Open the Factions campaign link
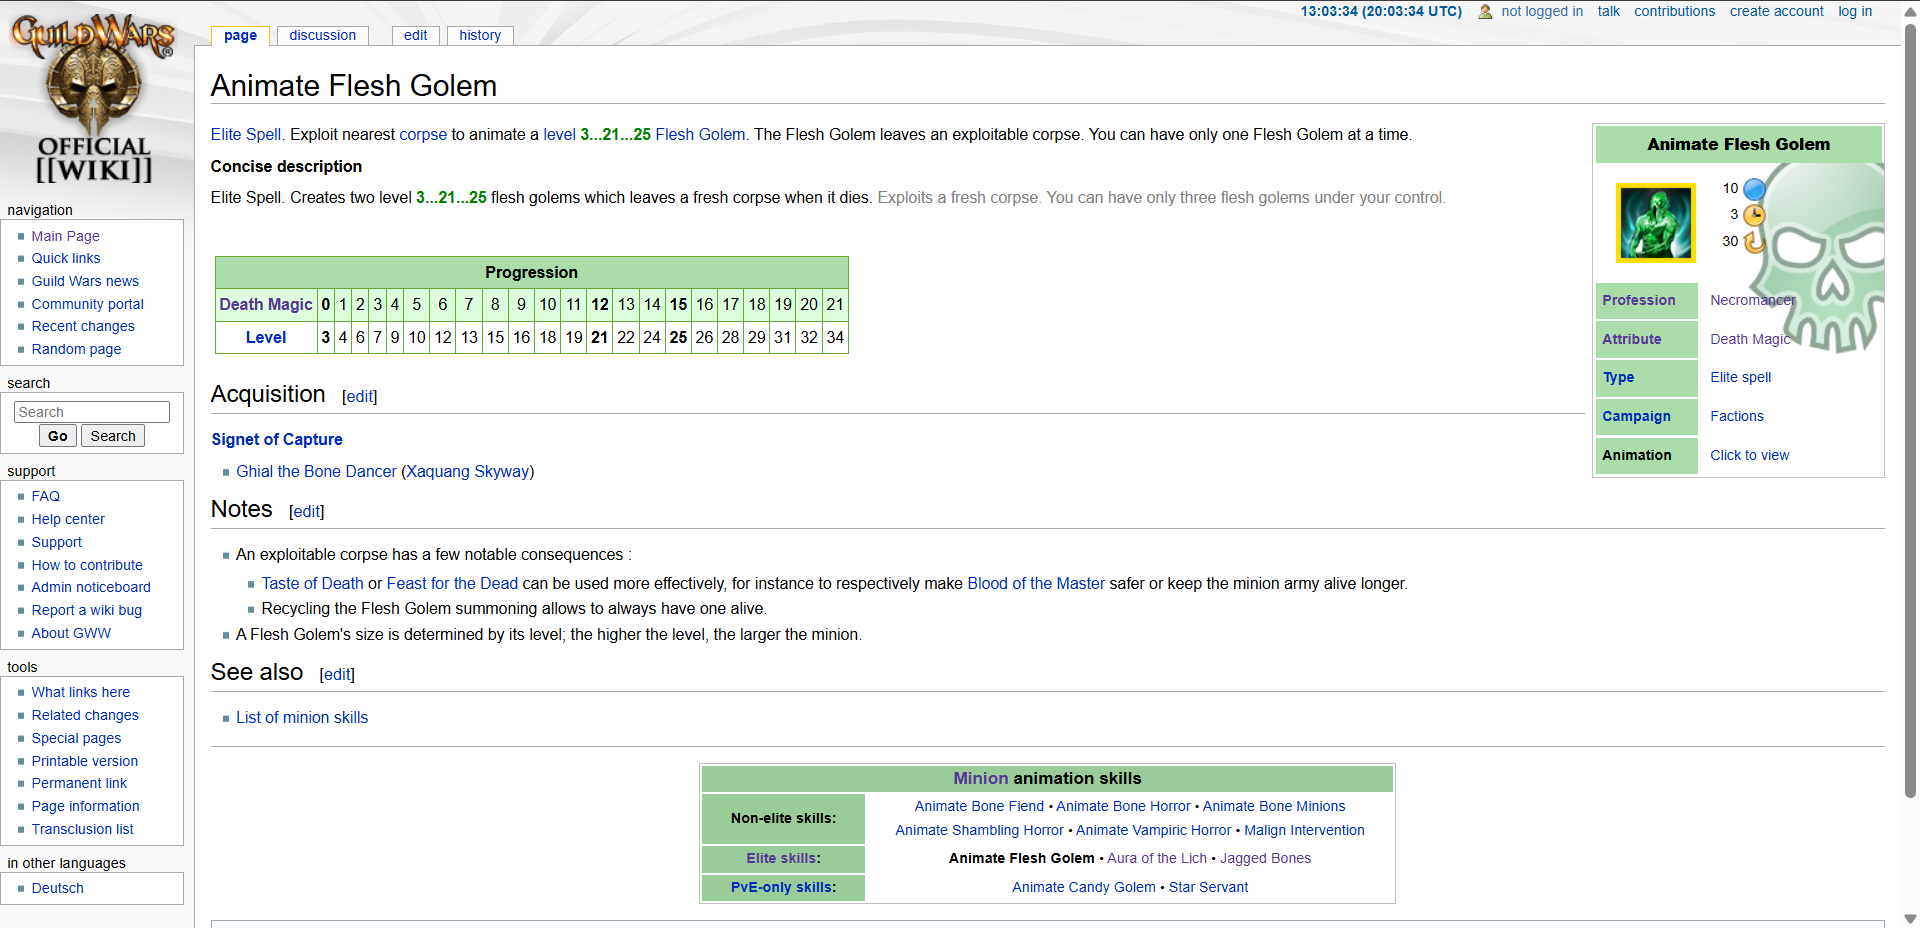 coord(1736,416)
